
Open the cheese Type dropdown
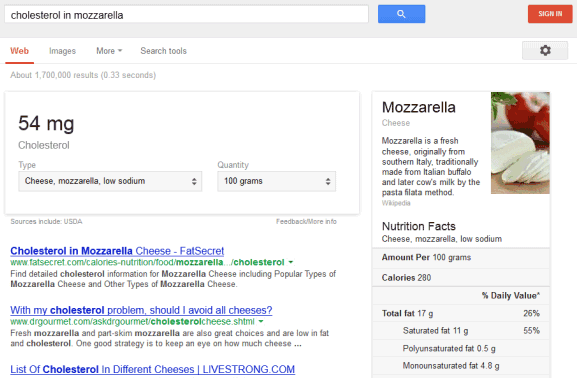[110, 181]
